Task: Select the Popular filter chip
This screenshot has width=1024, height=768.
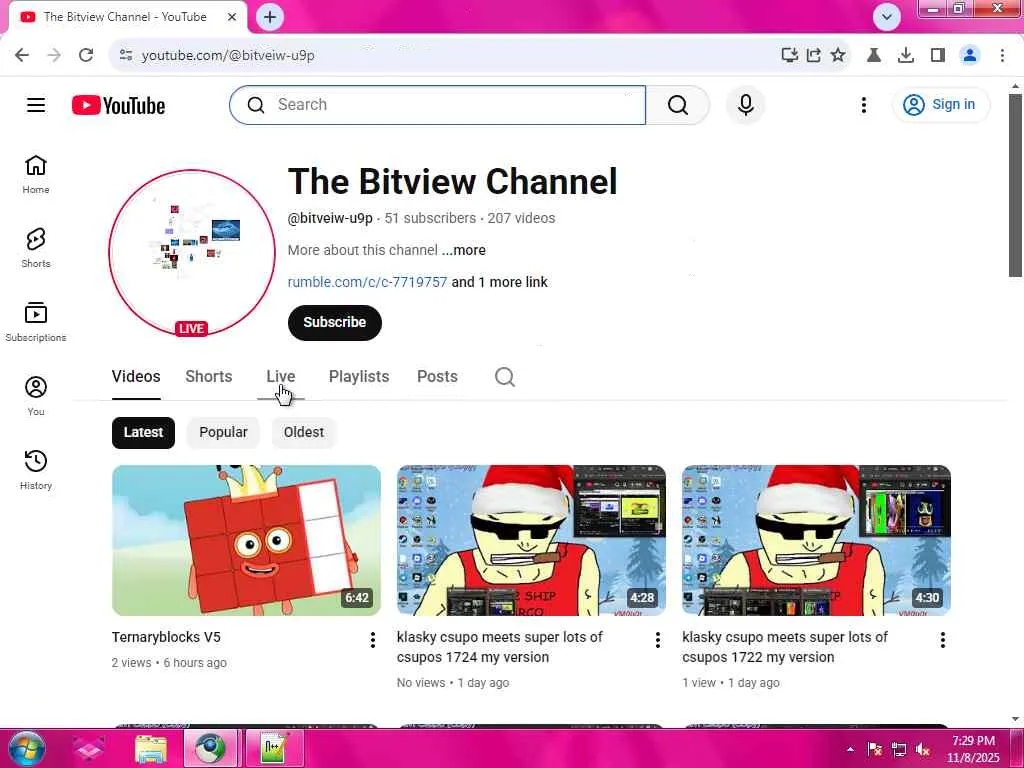Action: point(223,432)
